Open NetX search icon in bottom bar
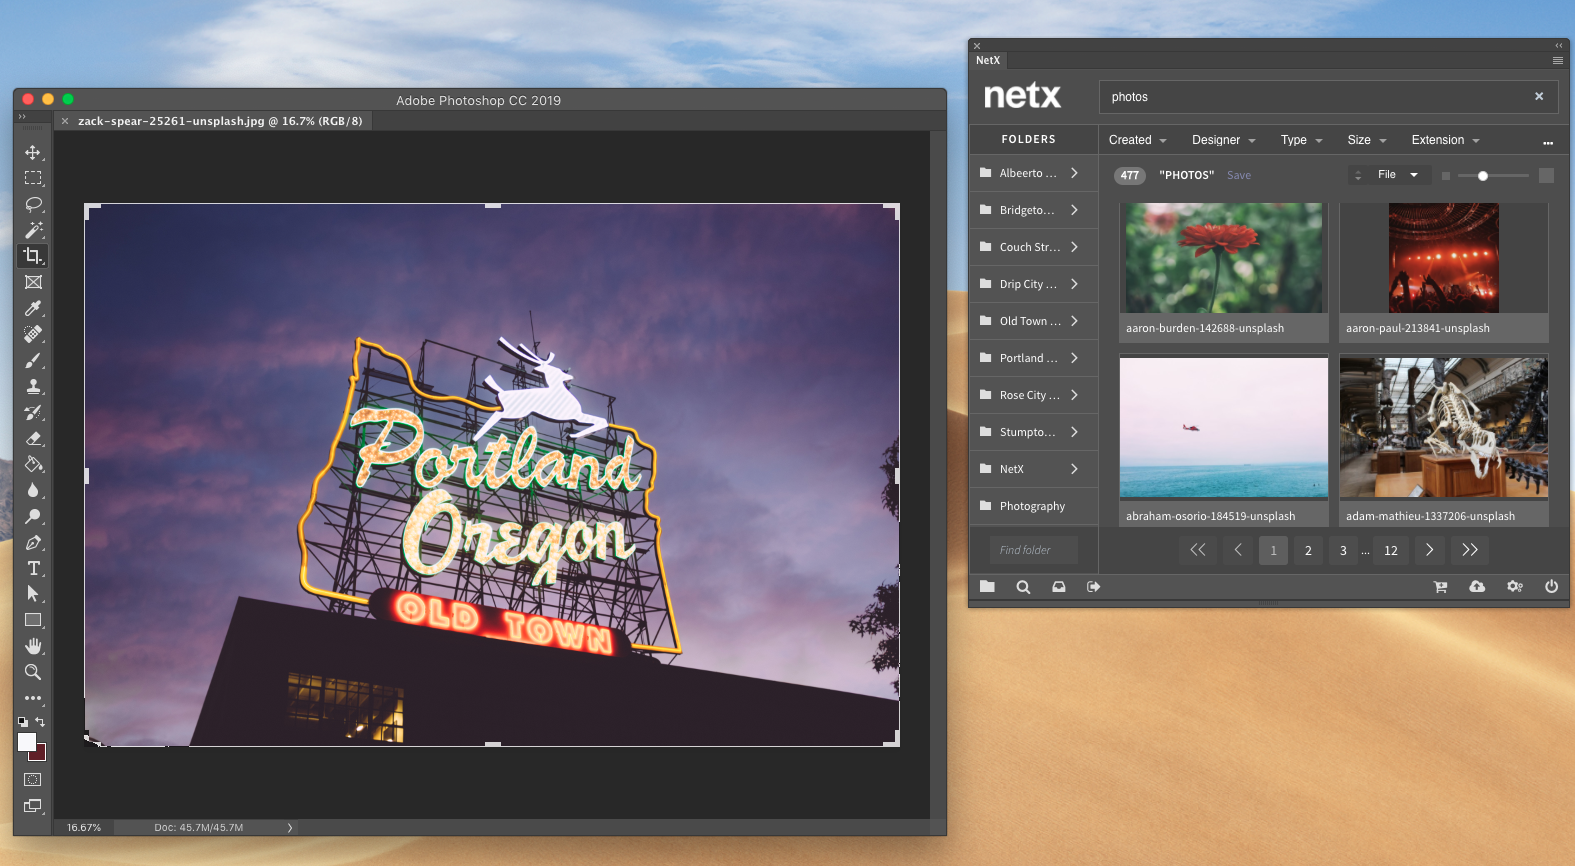 [x=1023, y=587]
